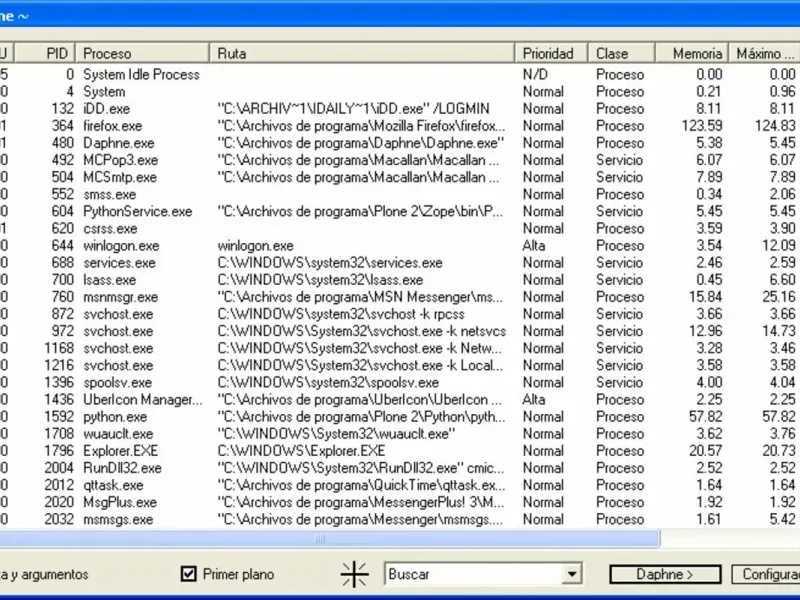Viewport: 800px width, 600px height.
Task: Sort by Memoria column header
Action: tap(691, 53)
